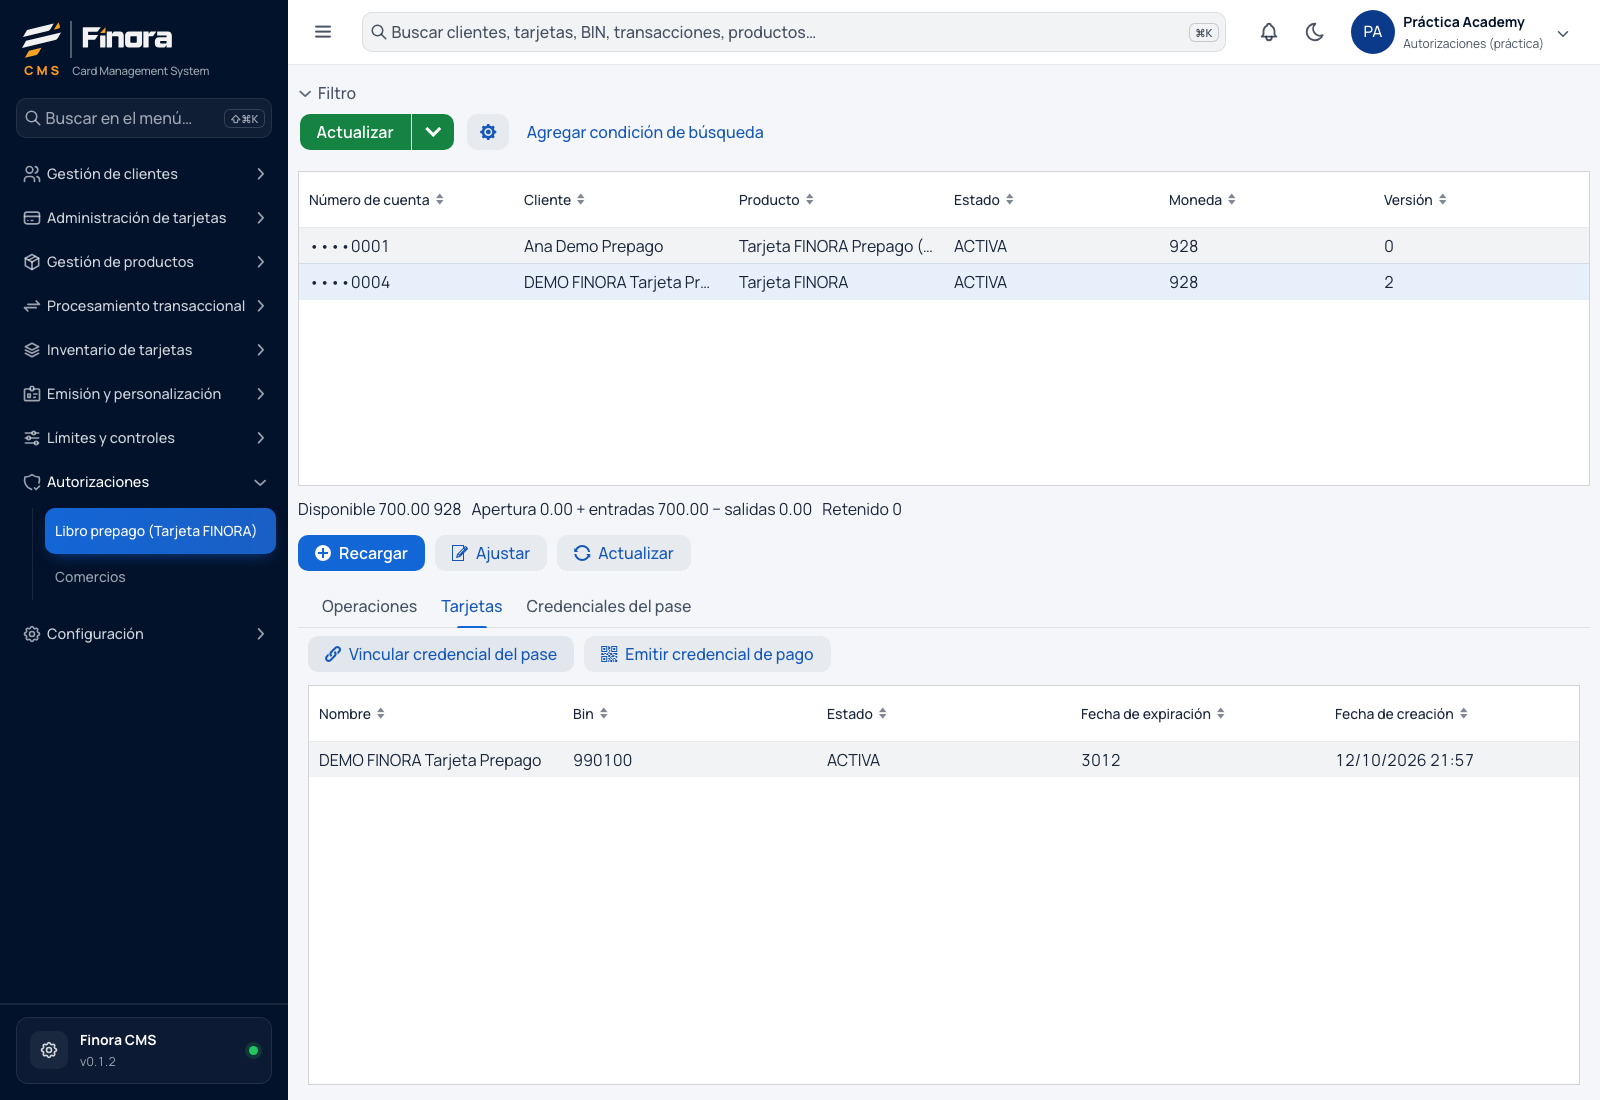The width and height of the screenshot is (1600, 1100).
Task: Select the Tarjetas tab
Action: 472,606
